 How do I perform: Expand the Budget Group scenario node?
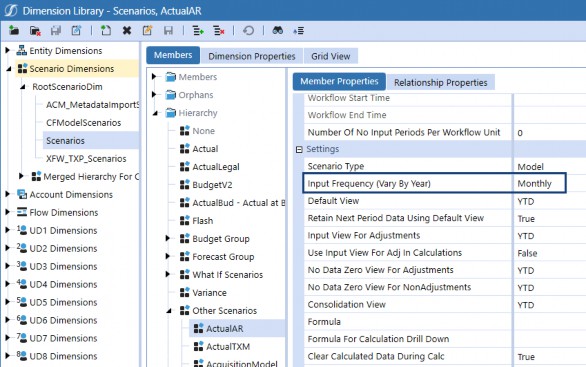point(168,238)
